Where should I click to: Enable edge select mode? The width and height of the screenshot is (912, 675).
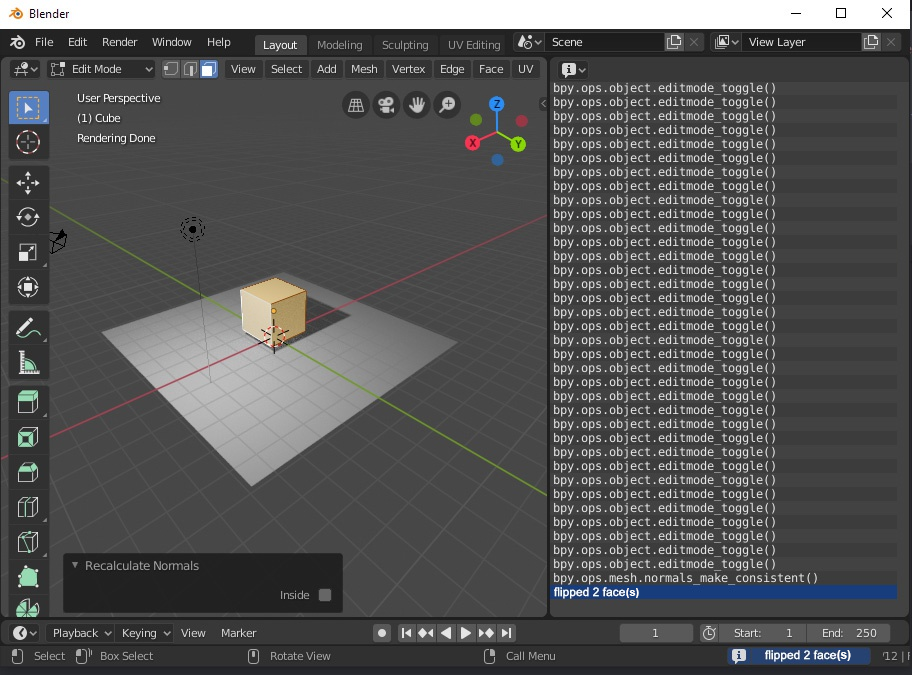pos(190,69)
